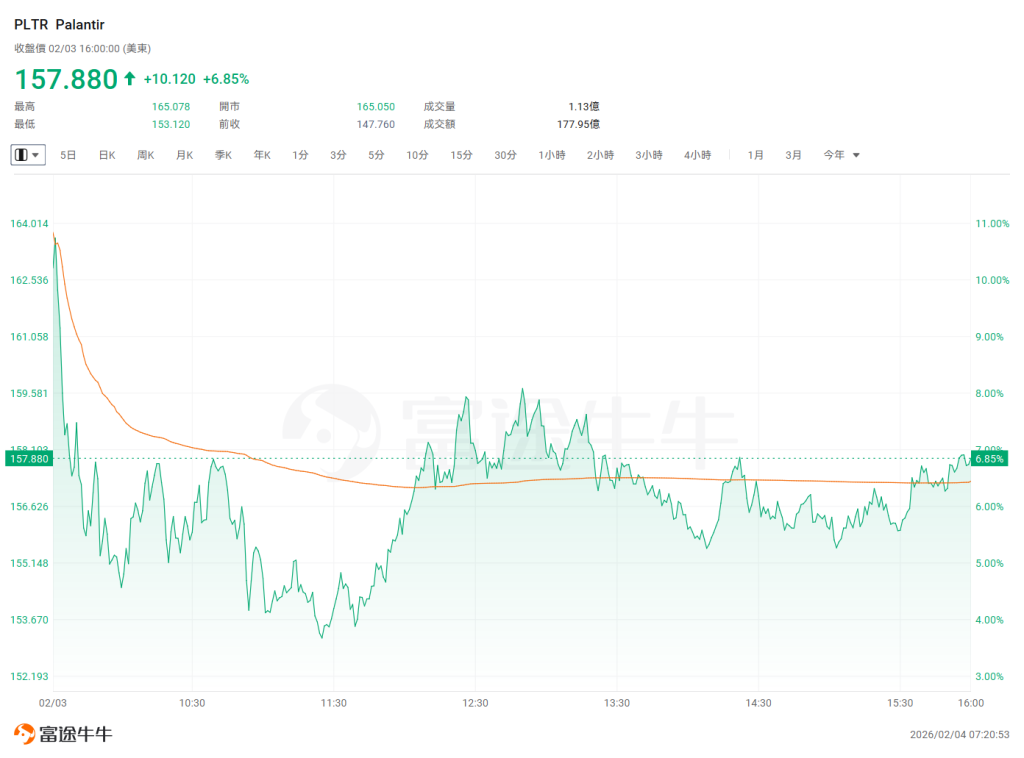
Task: Expand the 今年 range dropdown
Action: point(841,155)
